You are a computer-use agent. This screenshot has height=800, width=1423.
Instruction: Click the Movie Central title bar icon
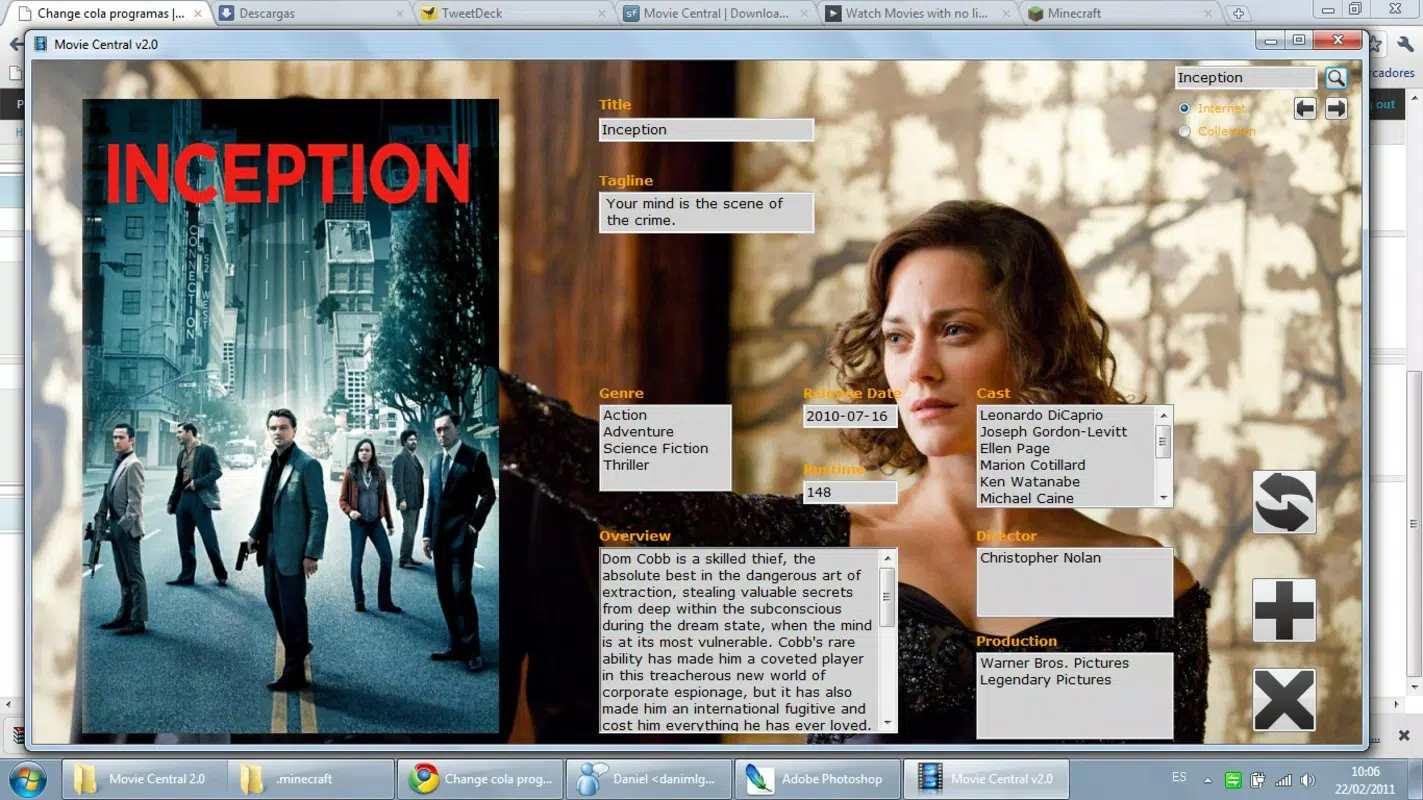41,44
